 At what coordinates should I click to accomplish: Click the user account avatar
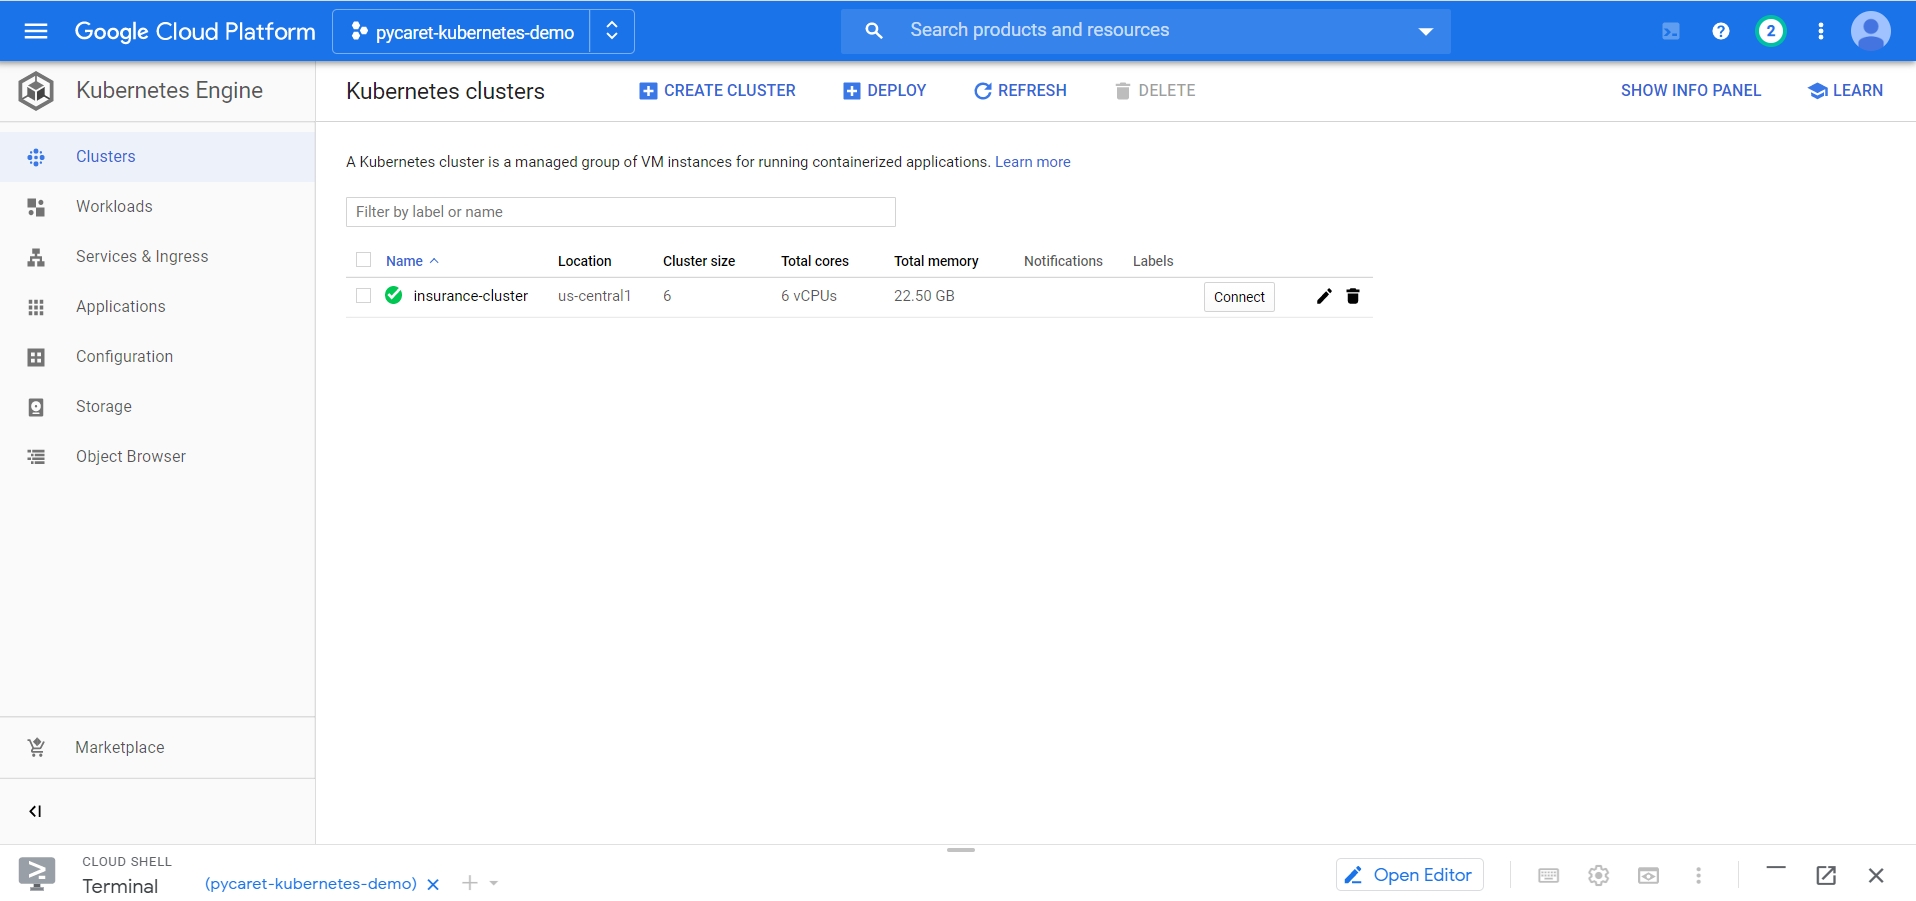tap(1870, 31)
